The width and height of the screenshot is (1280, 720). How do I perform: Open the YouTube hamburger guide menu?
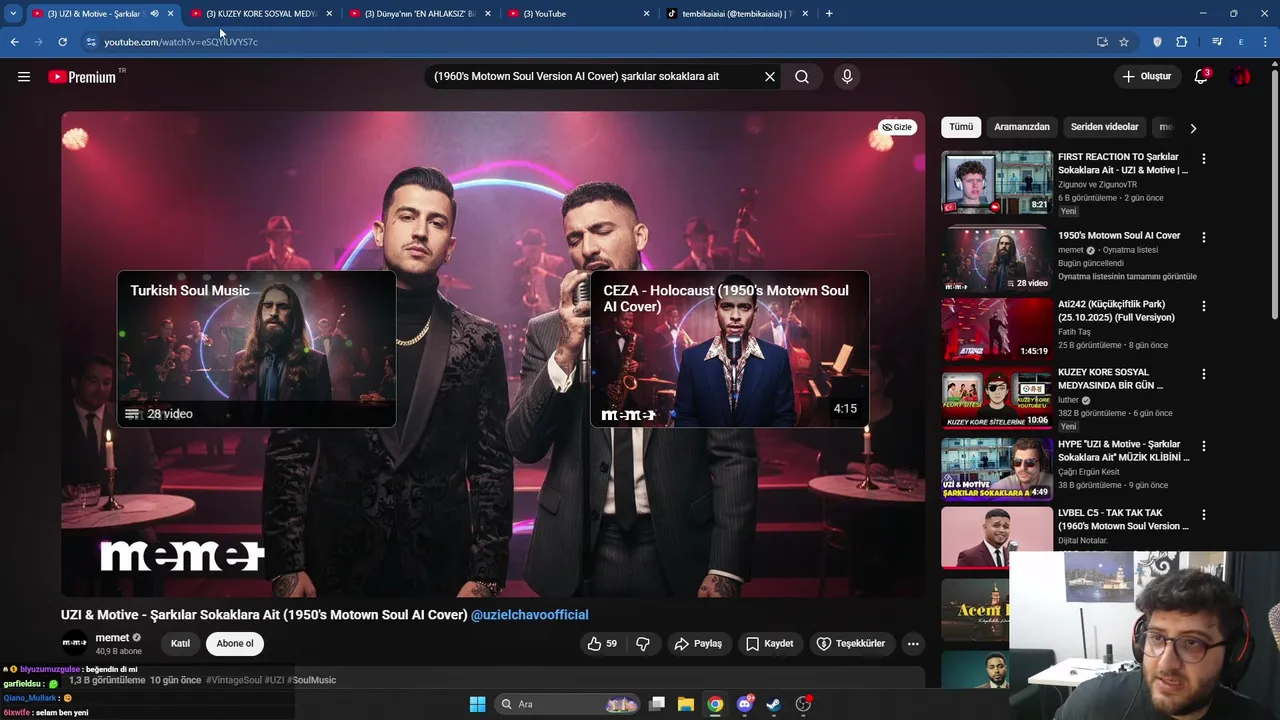click(24, 76)
